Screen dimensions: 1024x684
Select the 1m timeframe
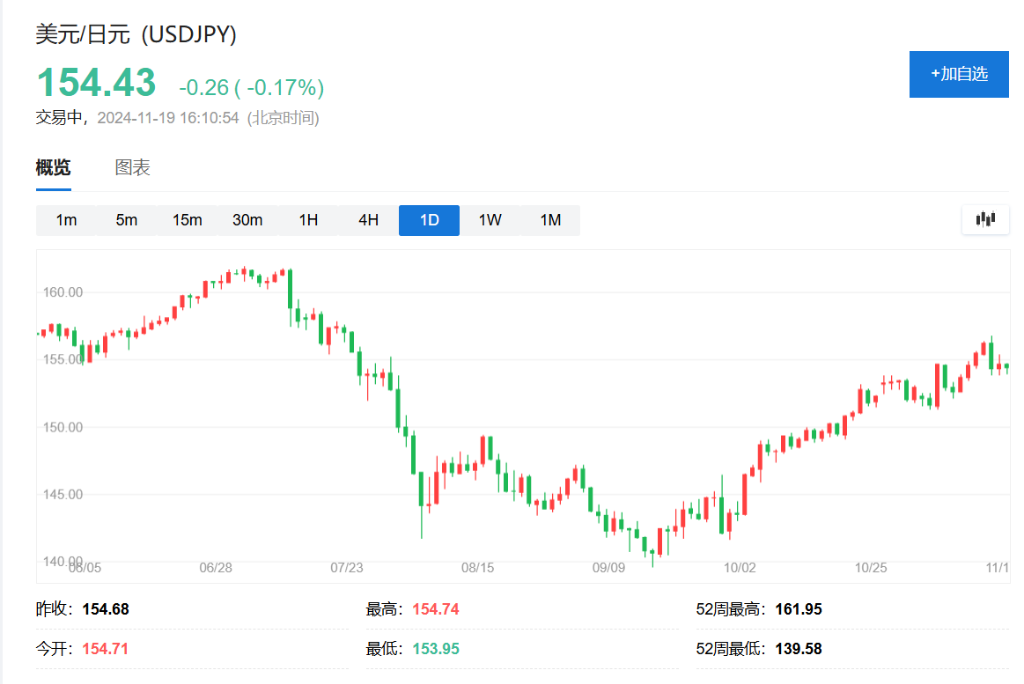point(66,220)
